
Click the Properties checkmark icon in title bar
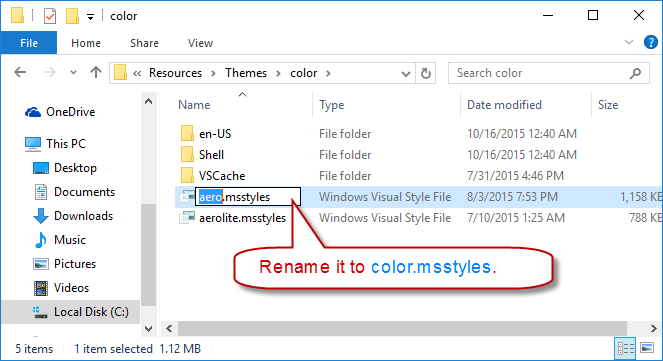tap(50, 16)
